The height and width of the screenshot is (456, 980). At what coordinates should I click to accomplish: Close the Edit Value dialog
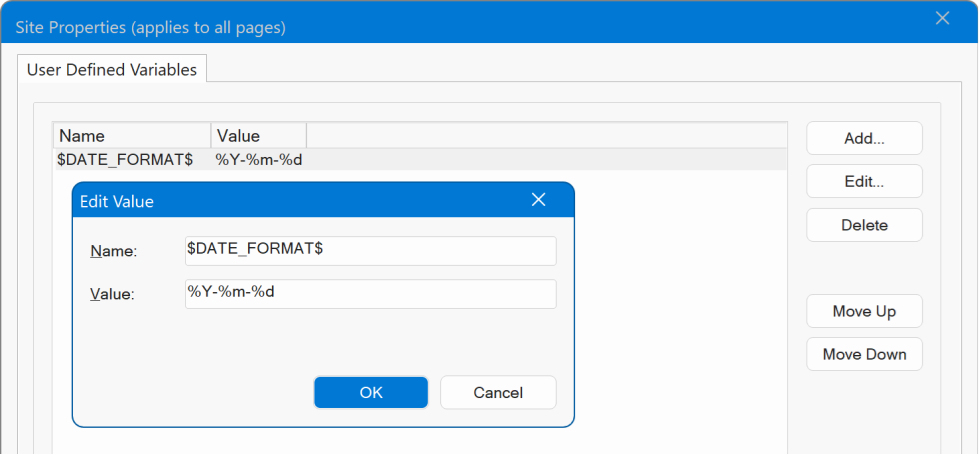point(538,200)
